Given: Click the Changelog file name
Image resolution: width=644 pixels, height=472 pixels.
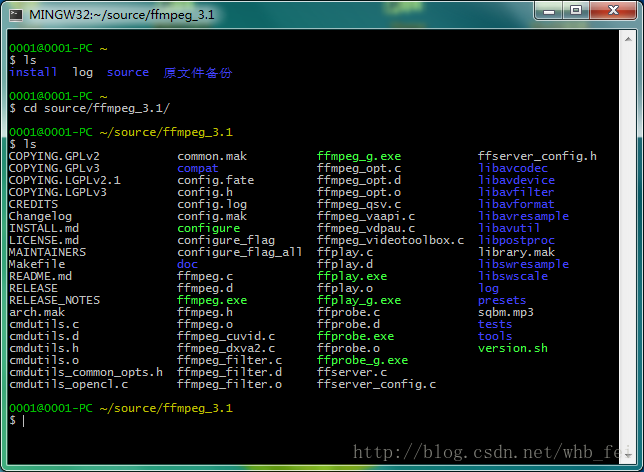Looking at the screenshot, I should [40, 216].
